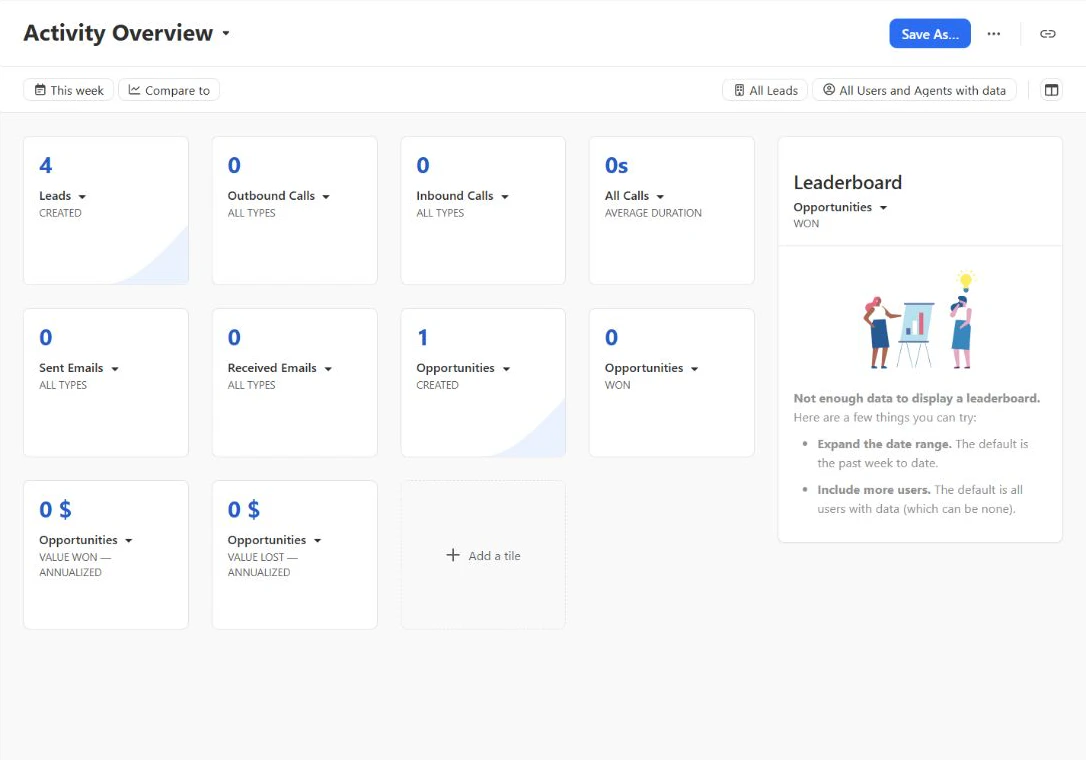The image size is (1086, 760).
Task: Open the Activity Overview title dropdown
Action: (x=226, y=33)
